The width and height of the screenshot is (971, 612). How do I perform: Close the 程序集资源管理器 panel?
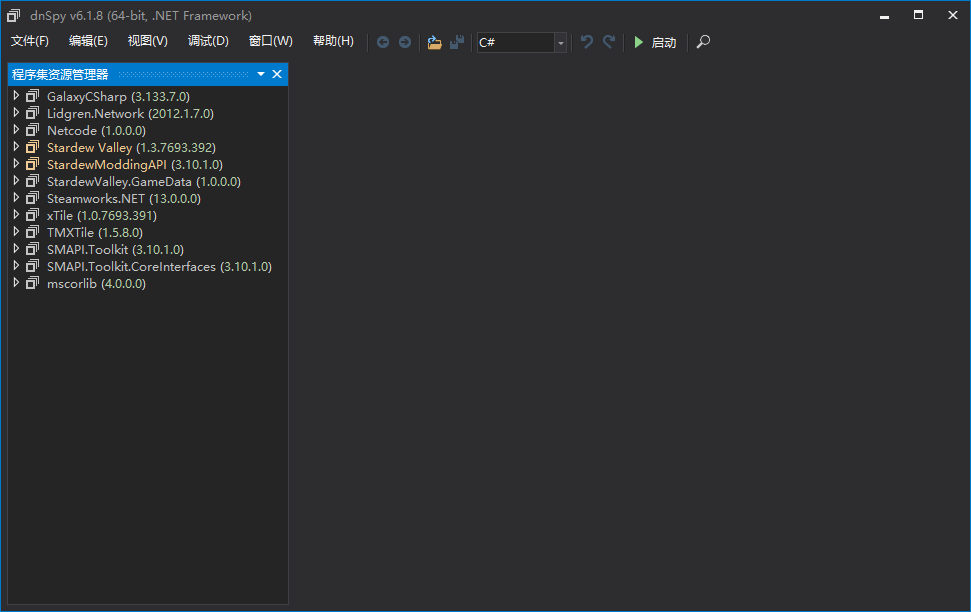[x=277, y=74]
